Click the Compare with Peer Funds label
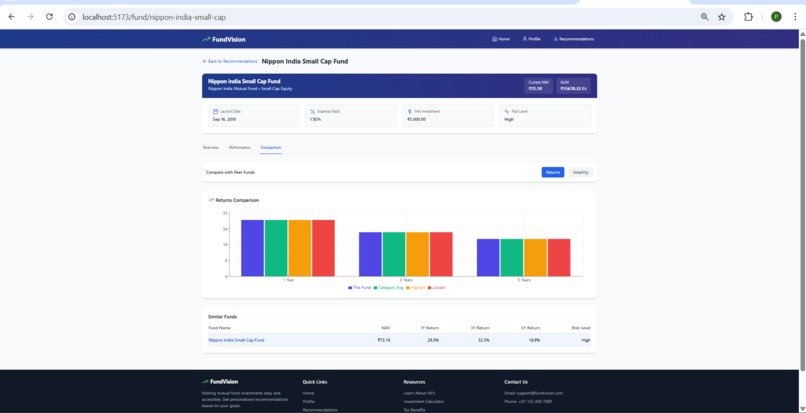The height and width of the screenshot is (413, 806). (230, 172)
